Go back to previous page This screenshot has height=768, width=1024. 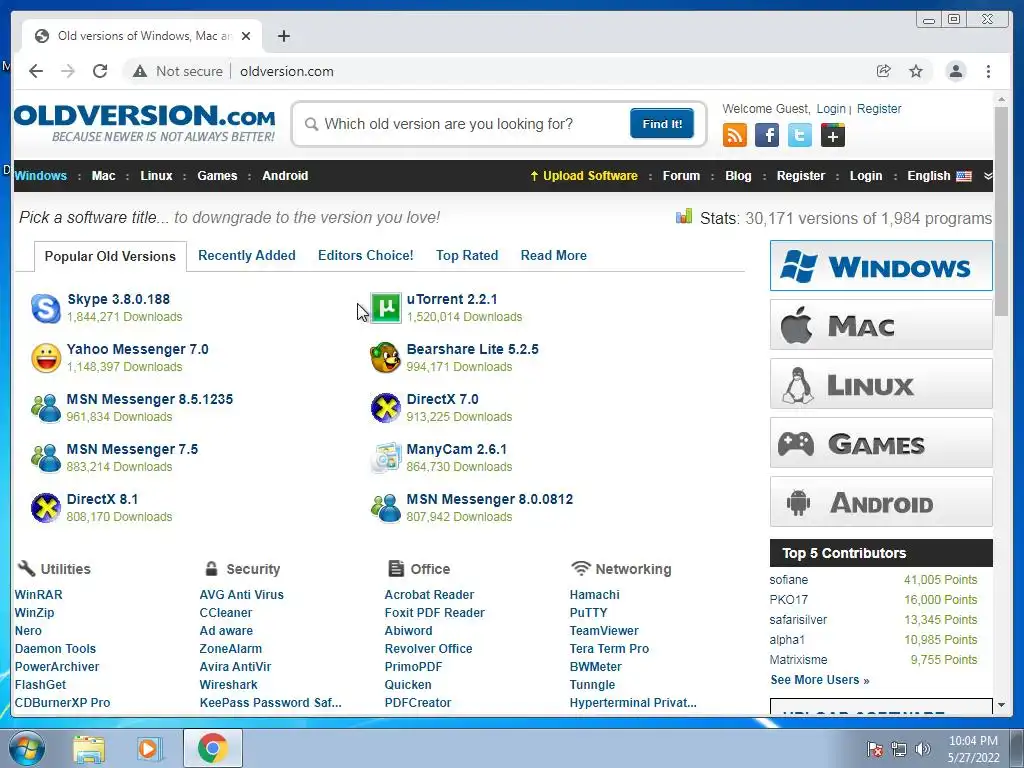click(36, 71)
